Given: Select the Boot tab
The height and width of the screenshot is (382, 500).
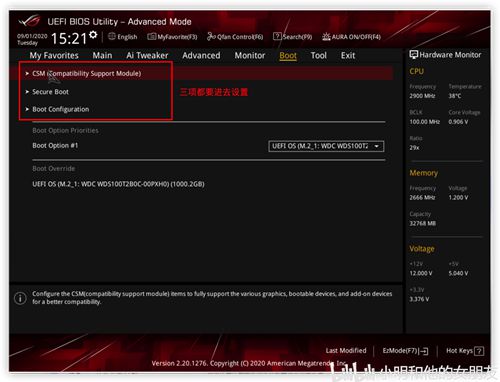Looking at the screenshot, I should [x=288, y=56].
